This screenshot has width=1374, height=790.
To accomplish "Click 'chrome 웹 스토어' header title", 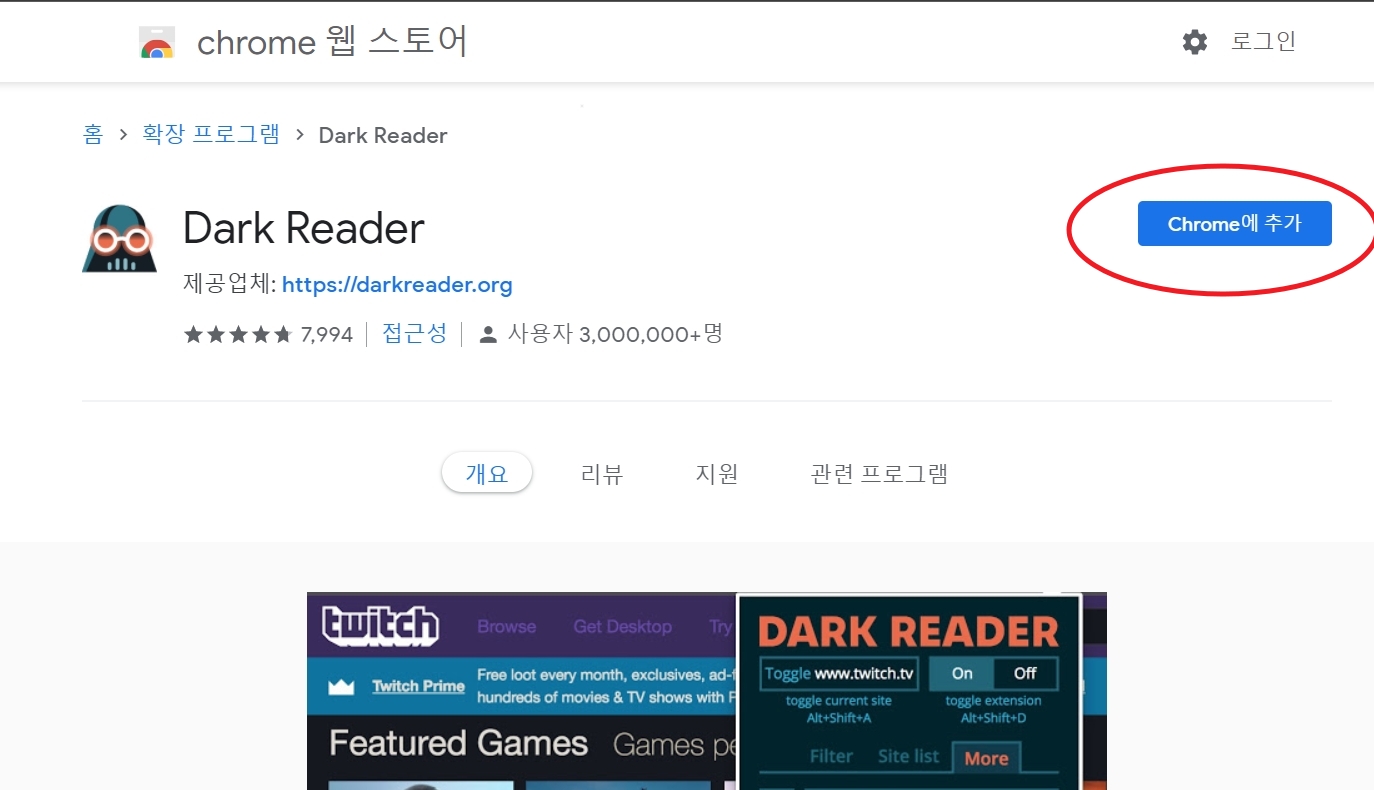I will tap(333, 42).
